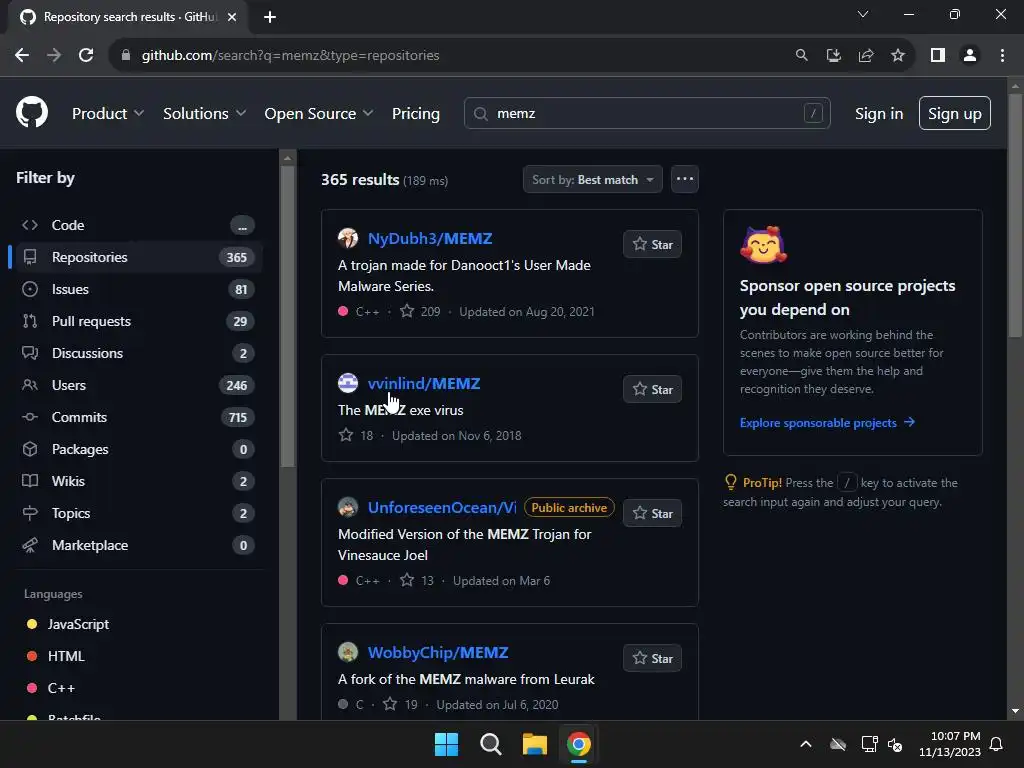Open the Windows Start button
Viewport: 1024px width, 768px height.
pyautogui.click(x=446, y=744)
